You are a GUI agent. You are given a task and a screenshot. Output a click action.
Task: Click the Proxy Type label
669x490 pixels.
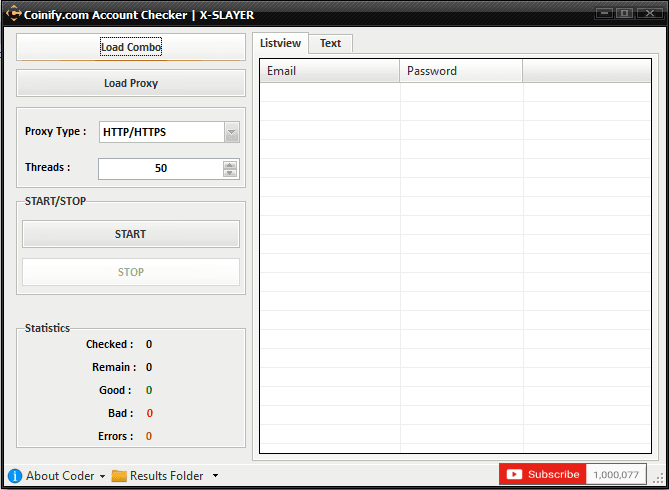[55, 131]
